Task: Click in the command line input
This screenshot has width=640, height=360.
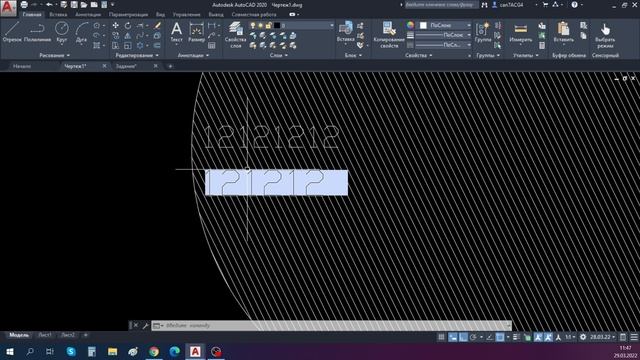Action: [x=331, y=325]
